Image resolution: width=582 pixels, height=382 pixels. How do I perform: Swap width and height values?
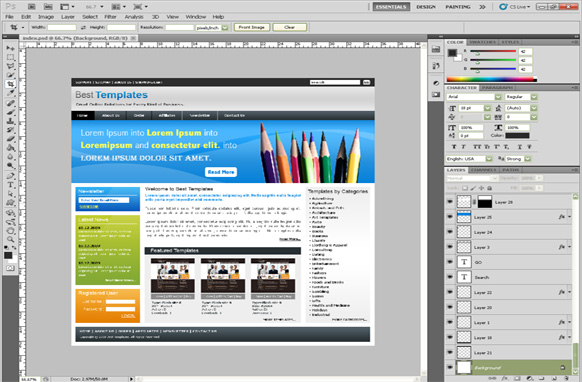(83, 27)
